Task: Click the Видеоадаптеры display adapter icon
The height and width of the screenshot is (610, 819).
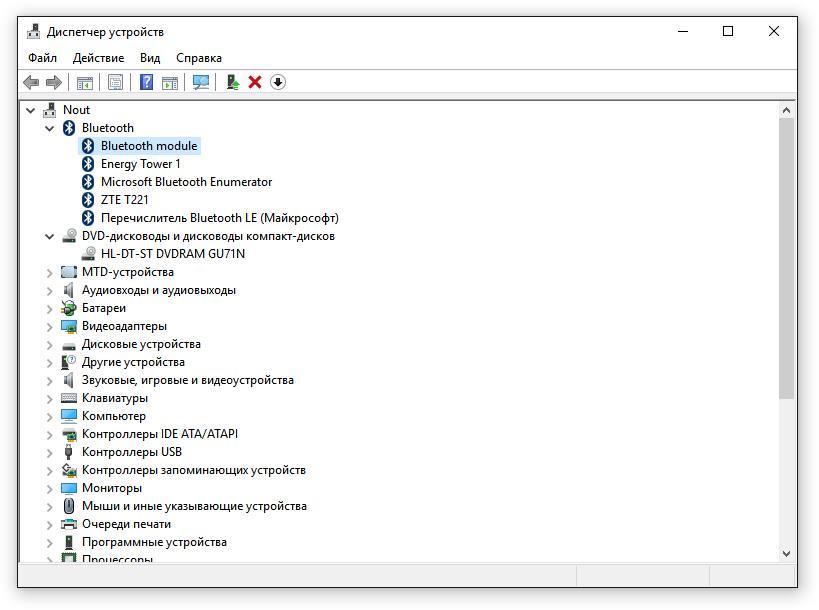Action: 69,326
